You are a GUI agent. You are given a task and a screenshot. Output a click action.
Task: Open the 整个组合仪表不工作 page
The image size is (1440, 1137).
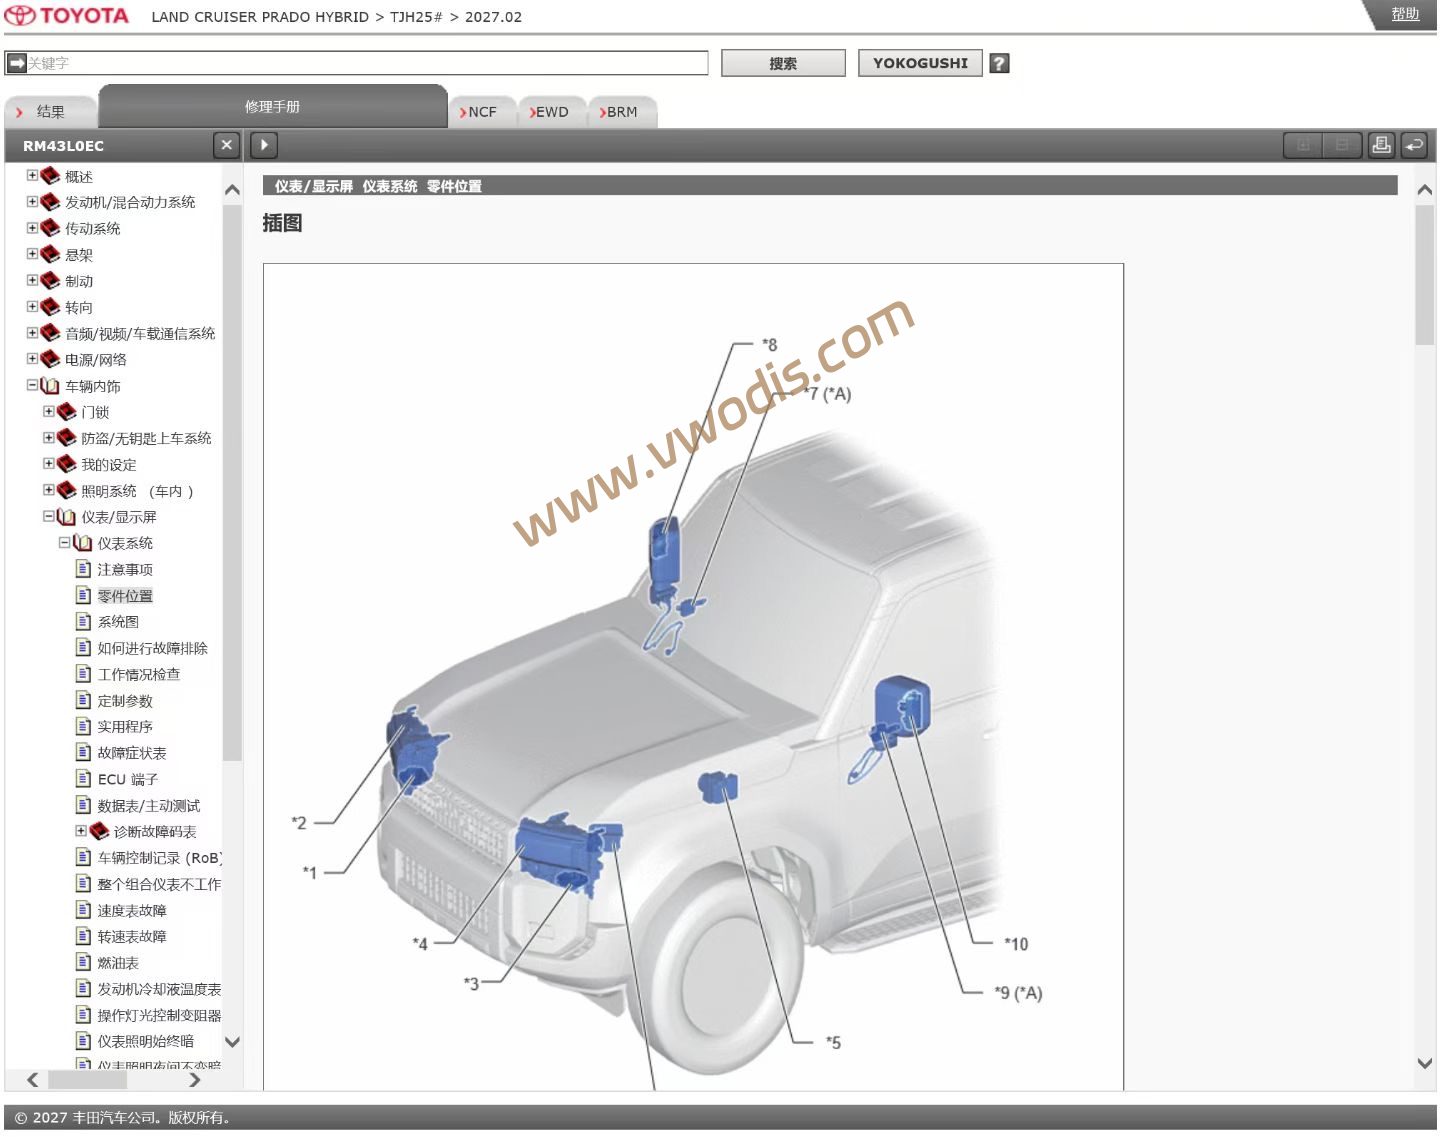(159, 884)
